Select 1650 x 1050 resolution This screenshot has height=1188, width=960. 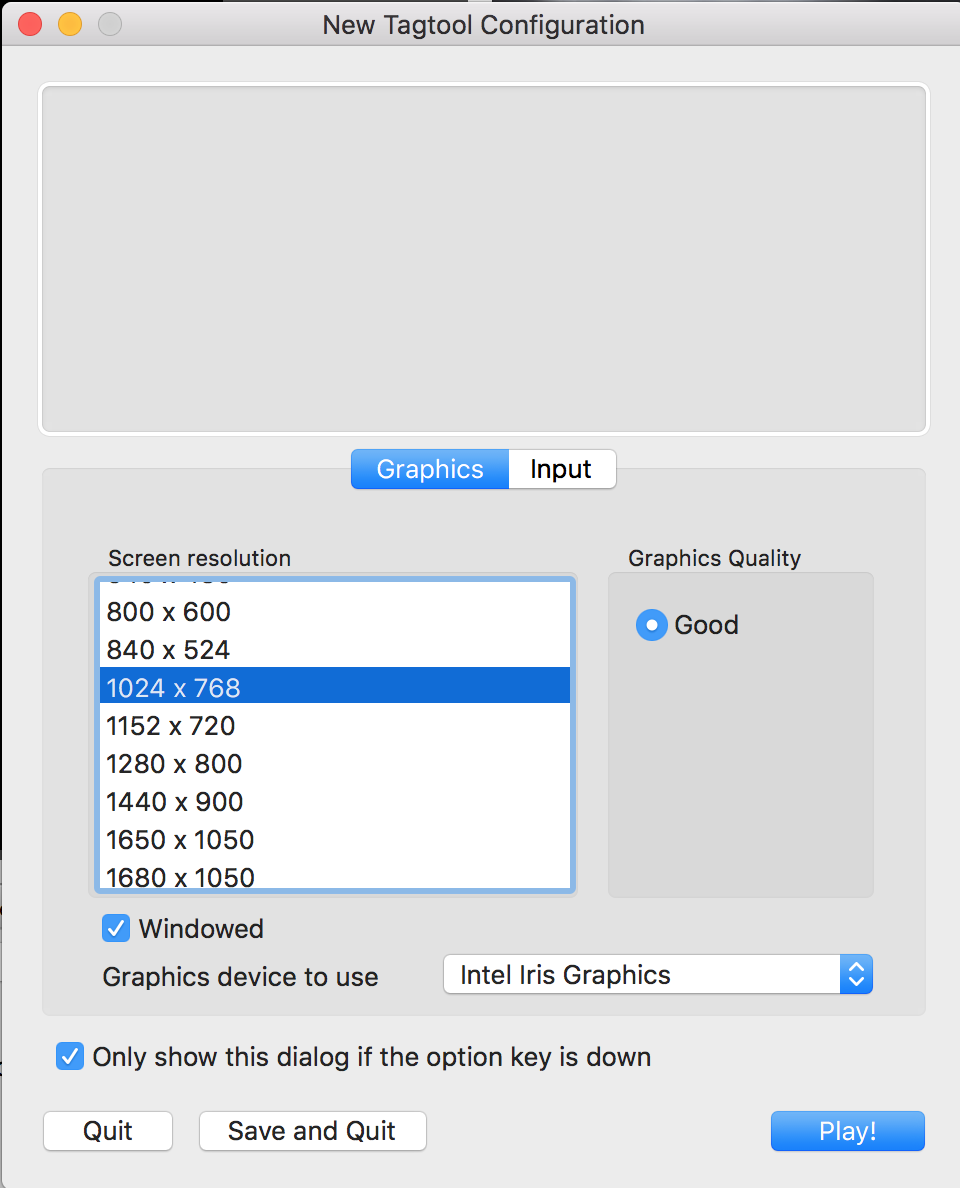point(180,839)
